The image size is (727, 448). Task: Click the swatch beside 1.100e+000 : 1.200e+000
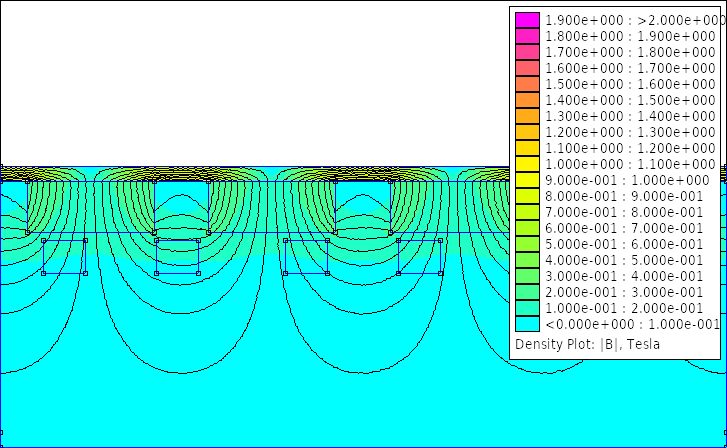click(x=527, y=148)
